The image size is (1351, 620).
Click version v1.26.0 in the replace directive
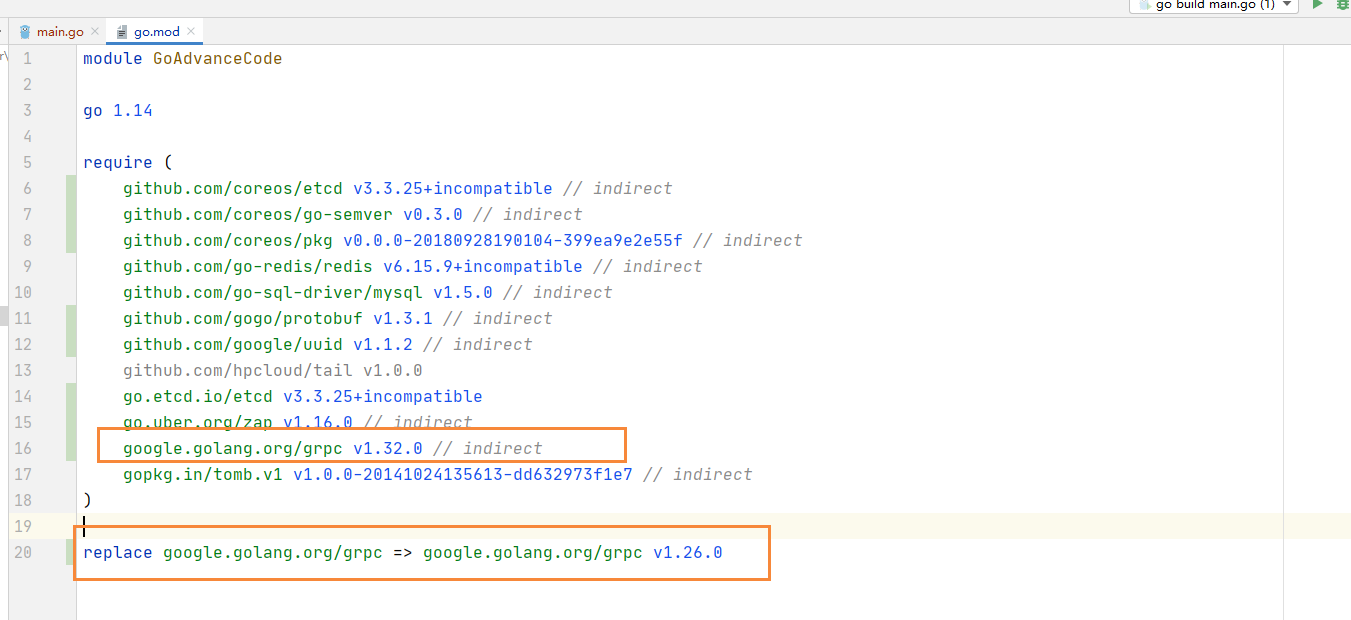pos(687,552)
